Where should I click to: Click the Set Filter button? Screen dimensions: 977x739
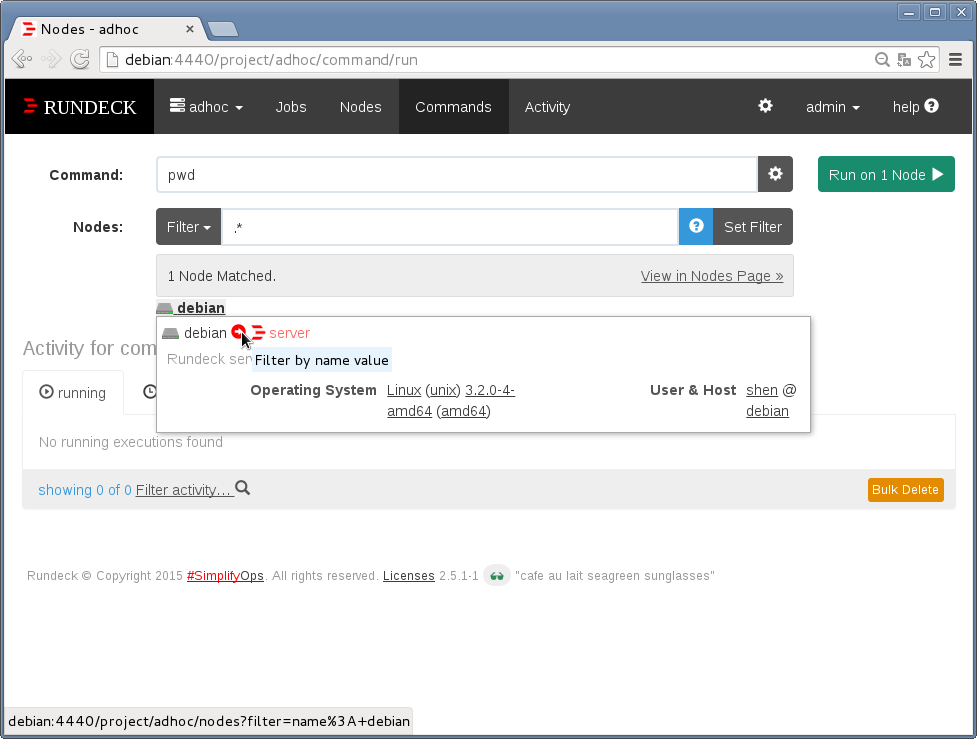[753, 227]
